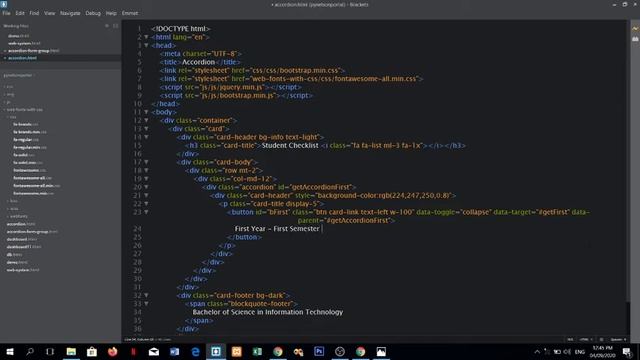Open the Find menu

(x=34, y=13)
